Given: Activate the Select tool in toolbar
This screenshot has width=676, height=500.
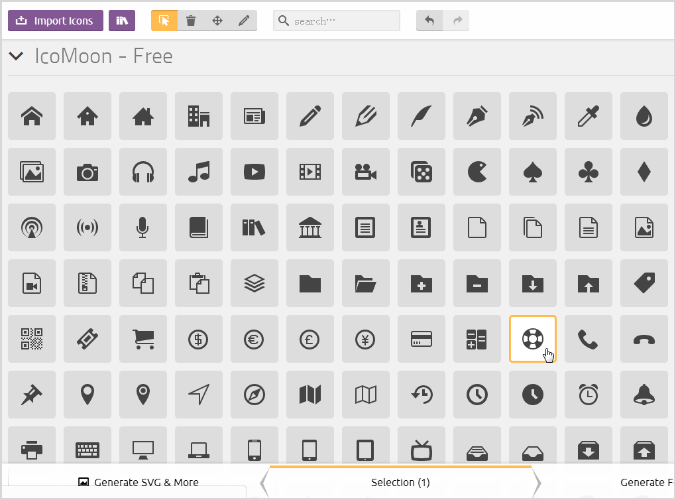Looking at the screenshot, I should (164, 21).
